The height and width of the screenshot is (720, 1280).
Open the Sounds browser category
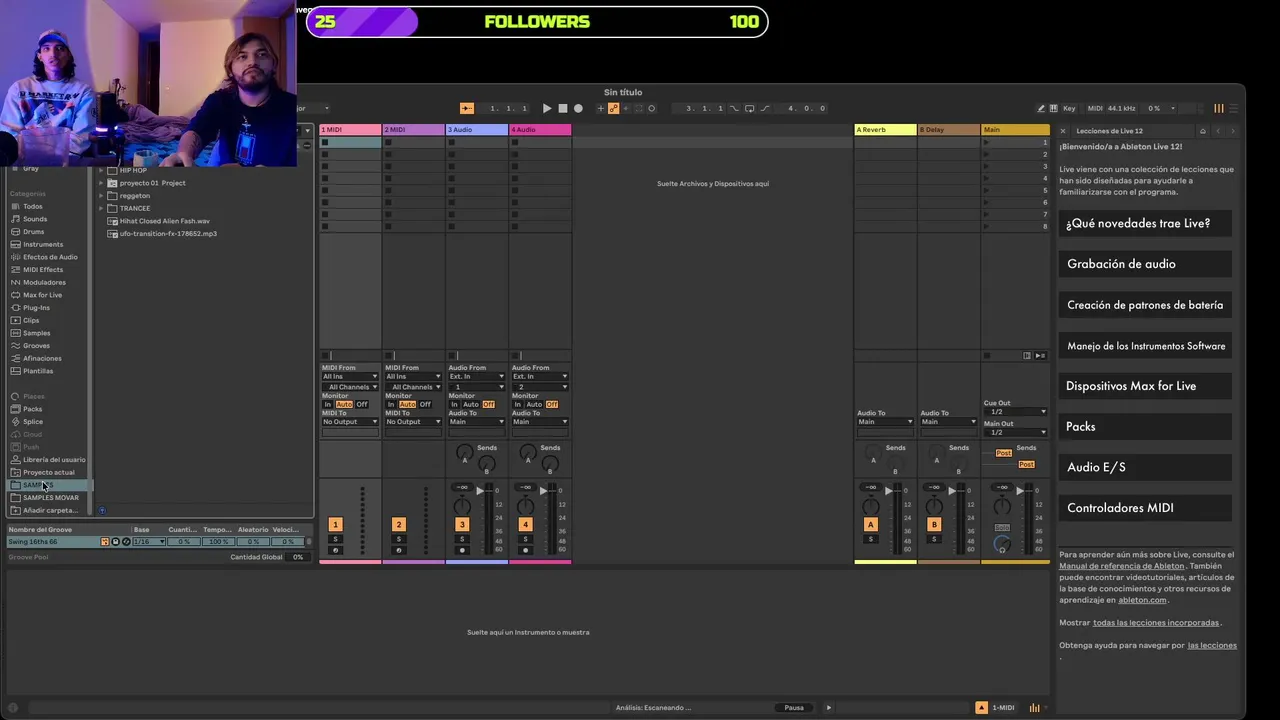coord(34,219)
